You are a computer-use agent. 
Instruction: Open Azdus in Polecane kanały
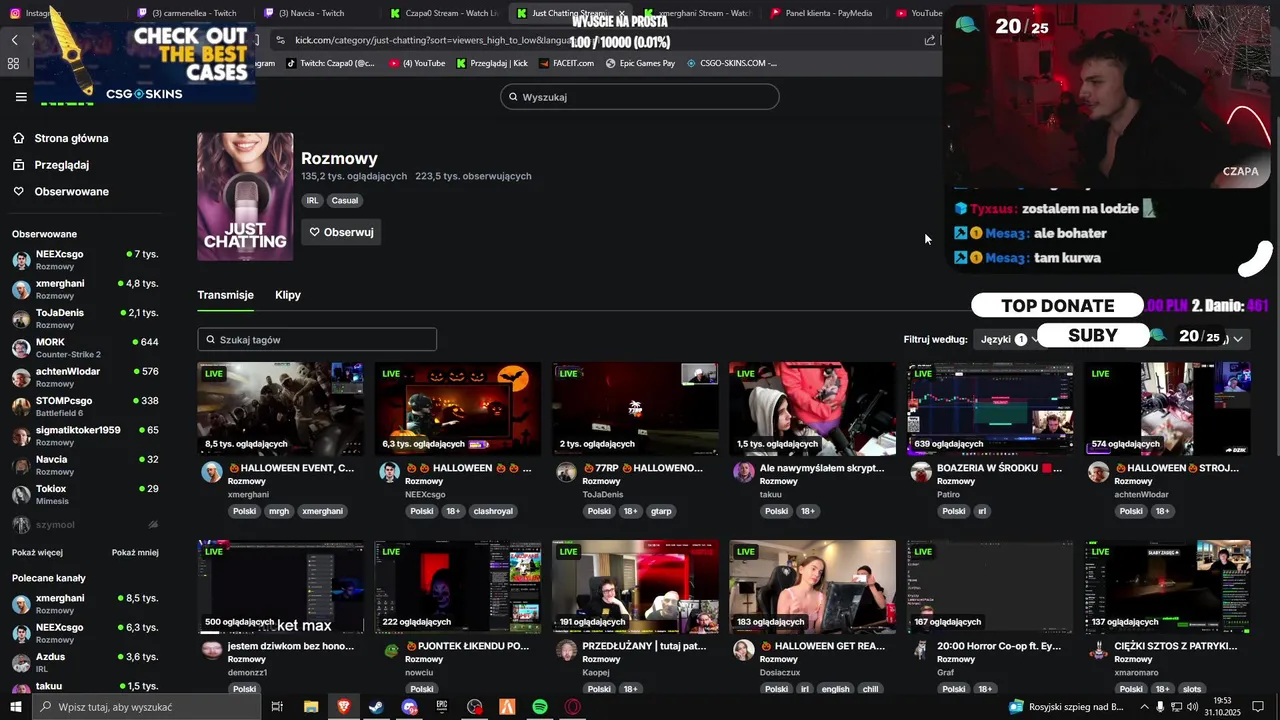coord(85,663)
